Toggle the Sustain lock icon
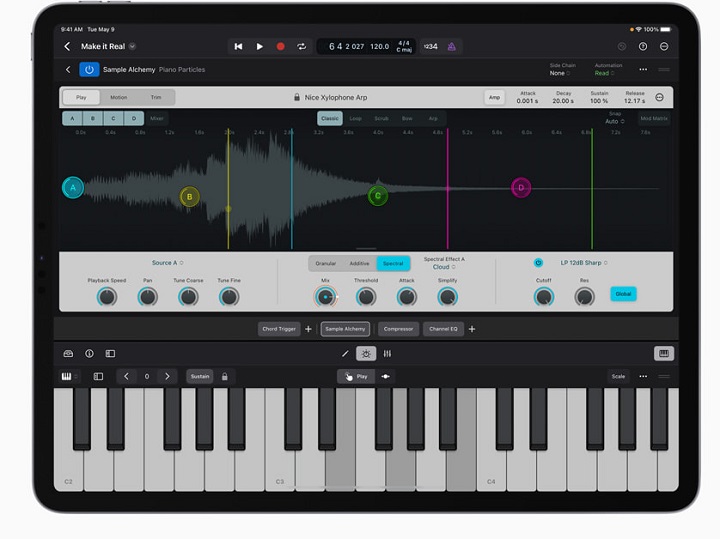This screenshot has width=720, height=539. tap(225, 377)
